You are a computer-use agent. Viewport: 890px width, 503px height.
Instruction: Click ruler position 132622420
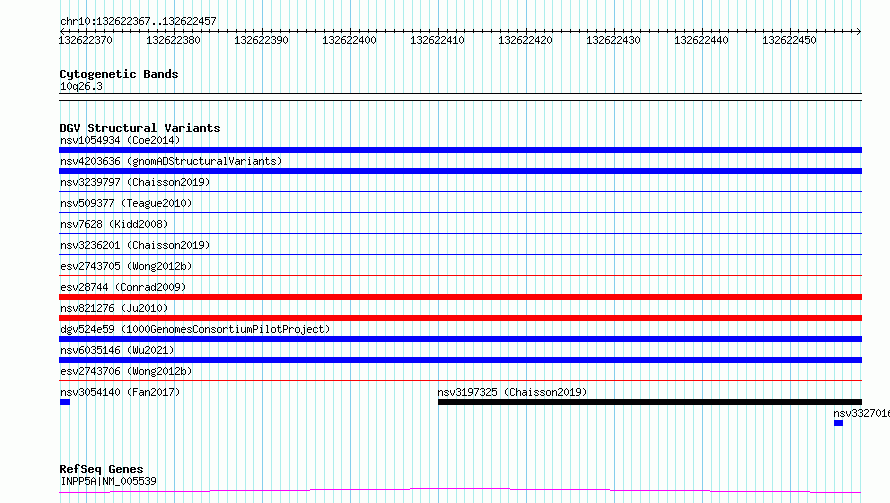coord(525,40)
